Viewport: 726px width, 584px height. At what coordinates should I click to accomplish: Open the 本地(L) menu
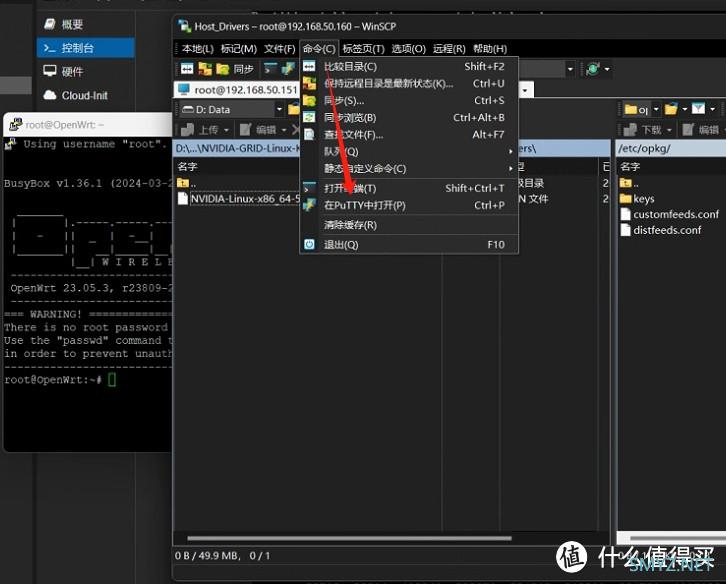[198, 49]
